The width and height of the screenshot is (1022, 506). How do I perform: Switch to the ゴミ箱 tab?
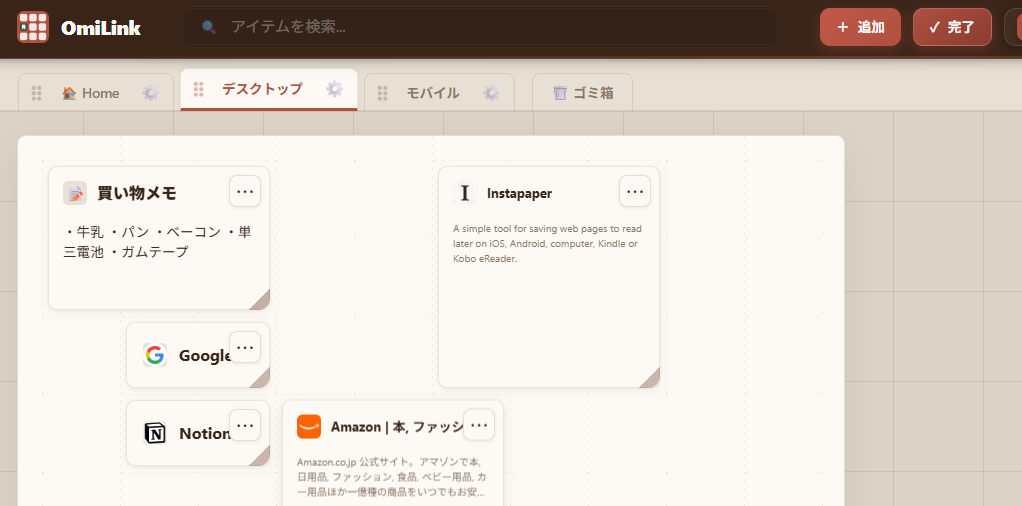[x=583, y=93]
